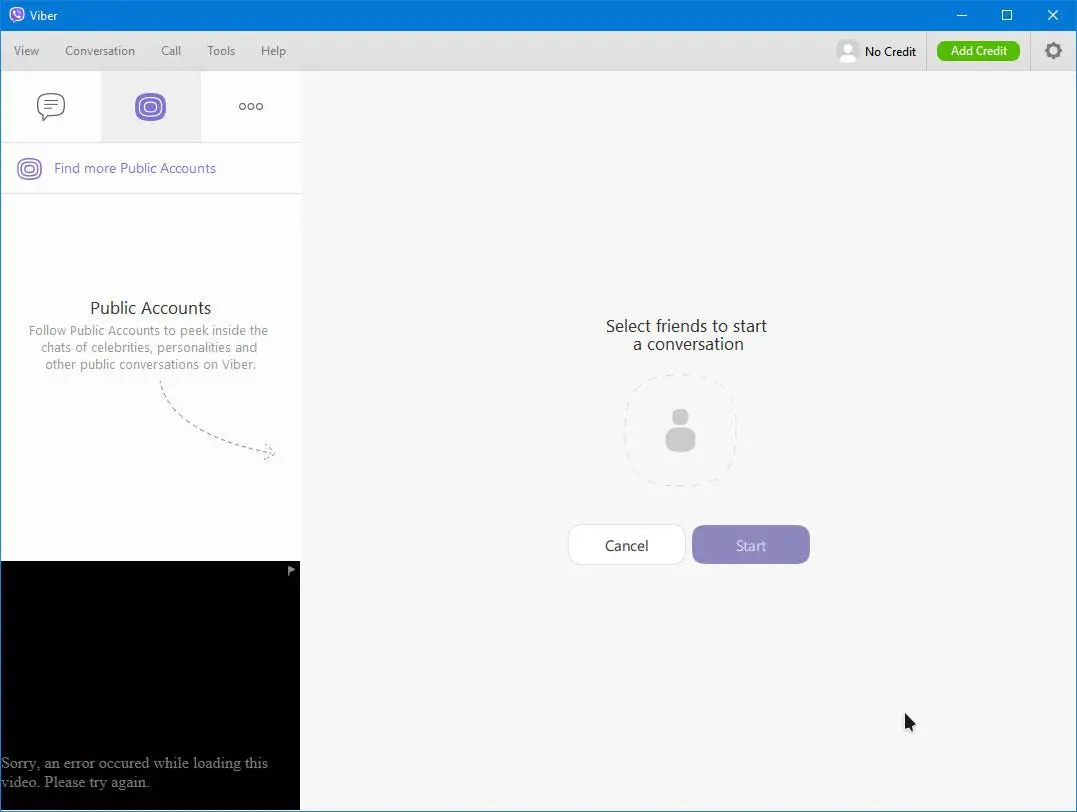This screenshot has height=812, width=1077.
Task: Open the Help menu
Action: (273, 51)
